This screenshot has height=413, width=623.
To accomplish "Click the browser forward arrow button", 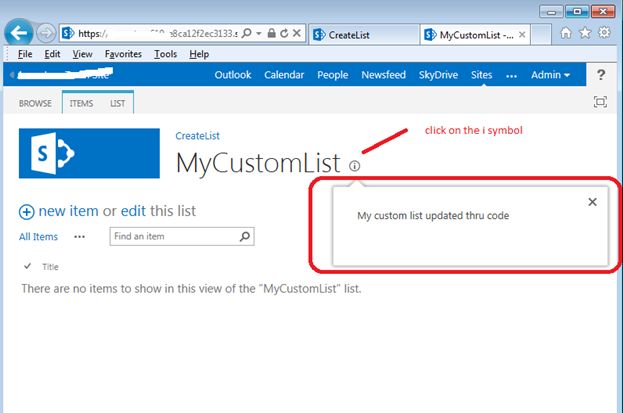I will 46,33.
